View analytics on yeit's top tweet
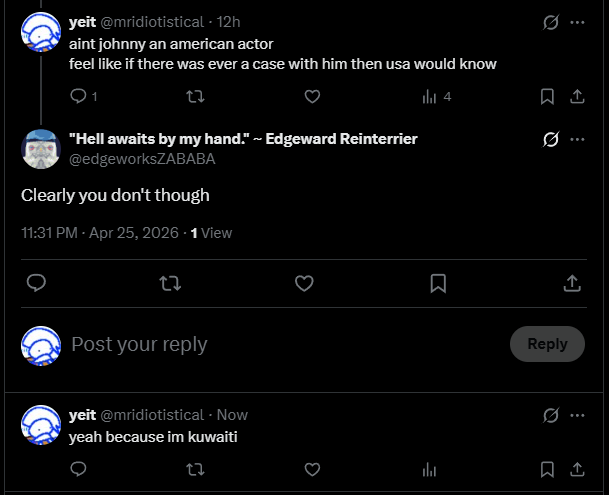609x495 pixels. [x=430, y=97]
